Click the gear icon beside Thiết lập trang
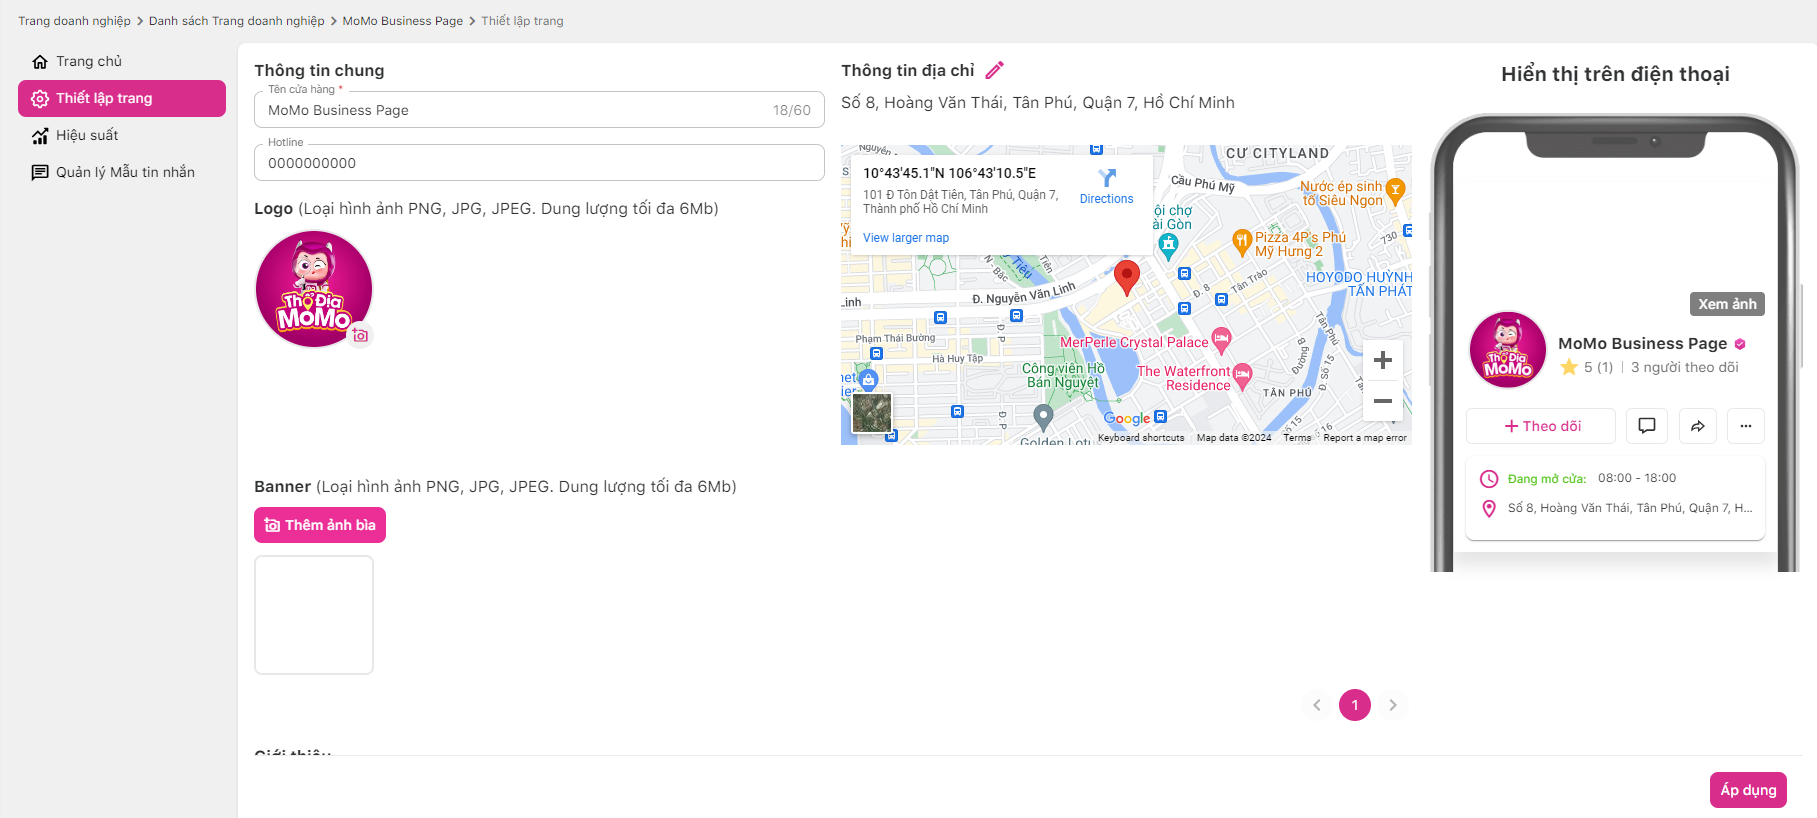 (40, 99)
